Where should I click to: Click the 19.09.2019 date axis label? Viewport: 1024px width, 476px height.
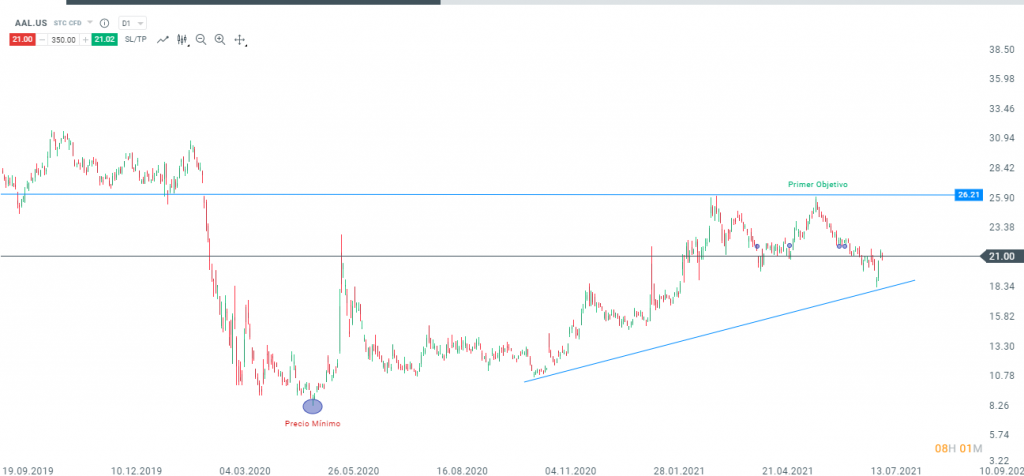tap(28, 470)
